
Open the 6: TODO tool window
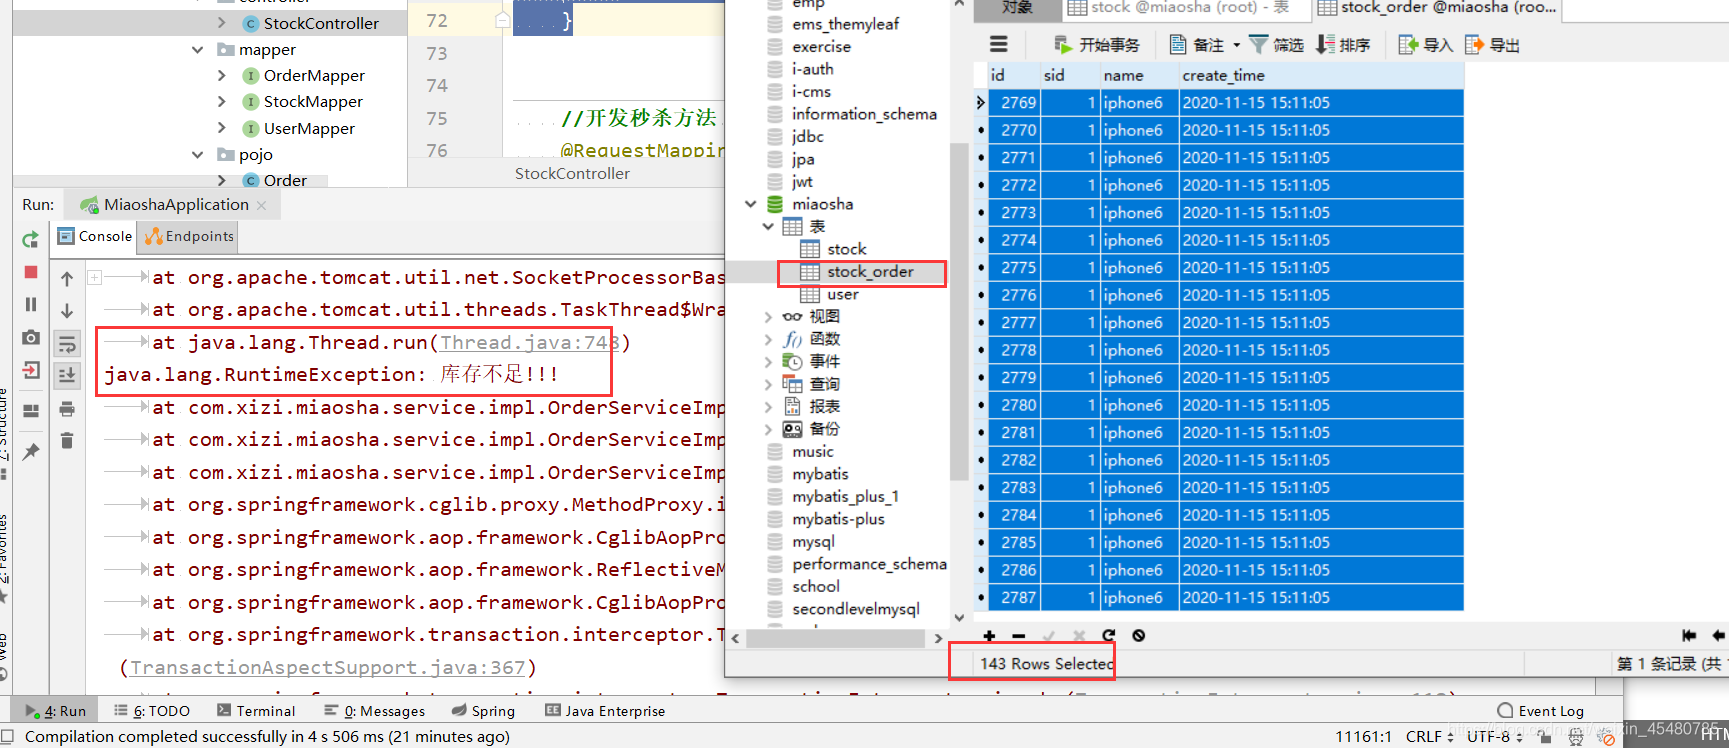[152, 711]
